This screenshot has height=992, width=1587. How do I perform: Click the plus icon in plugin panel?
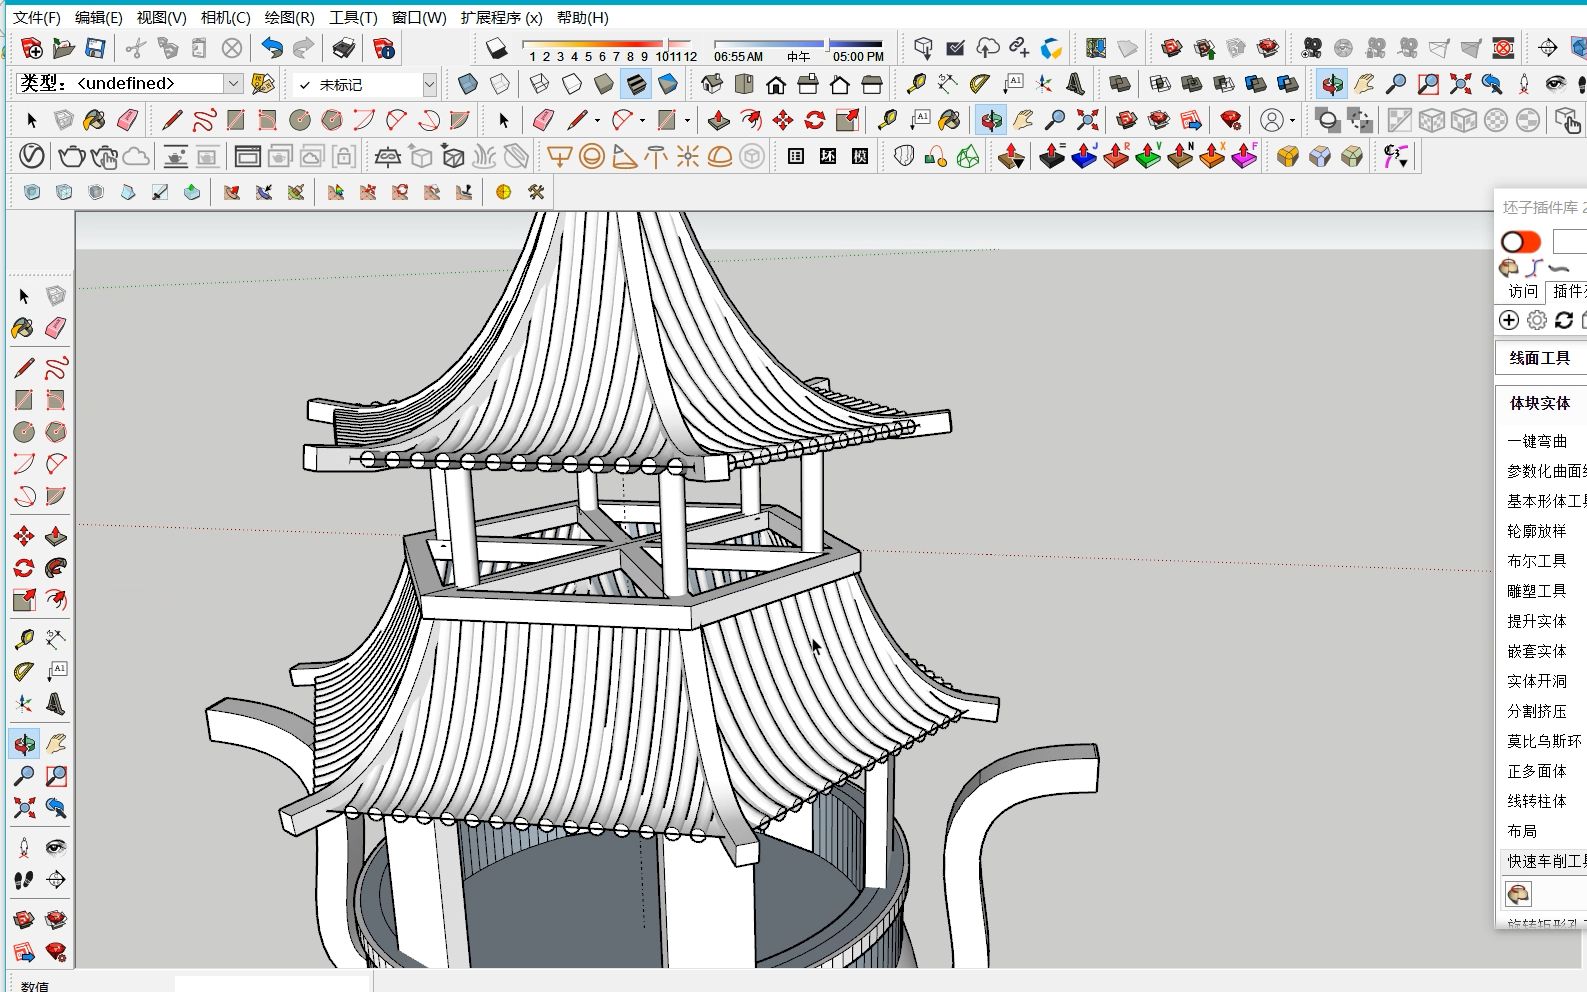pos(1509,320)
